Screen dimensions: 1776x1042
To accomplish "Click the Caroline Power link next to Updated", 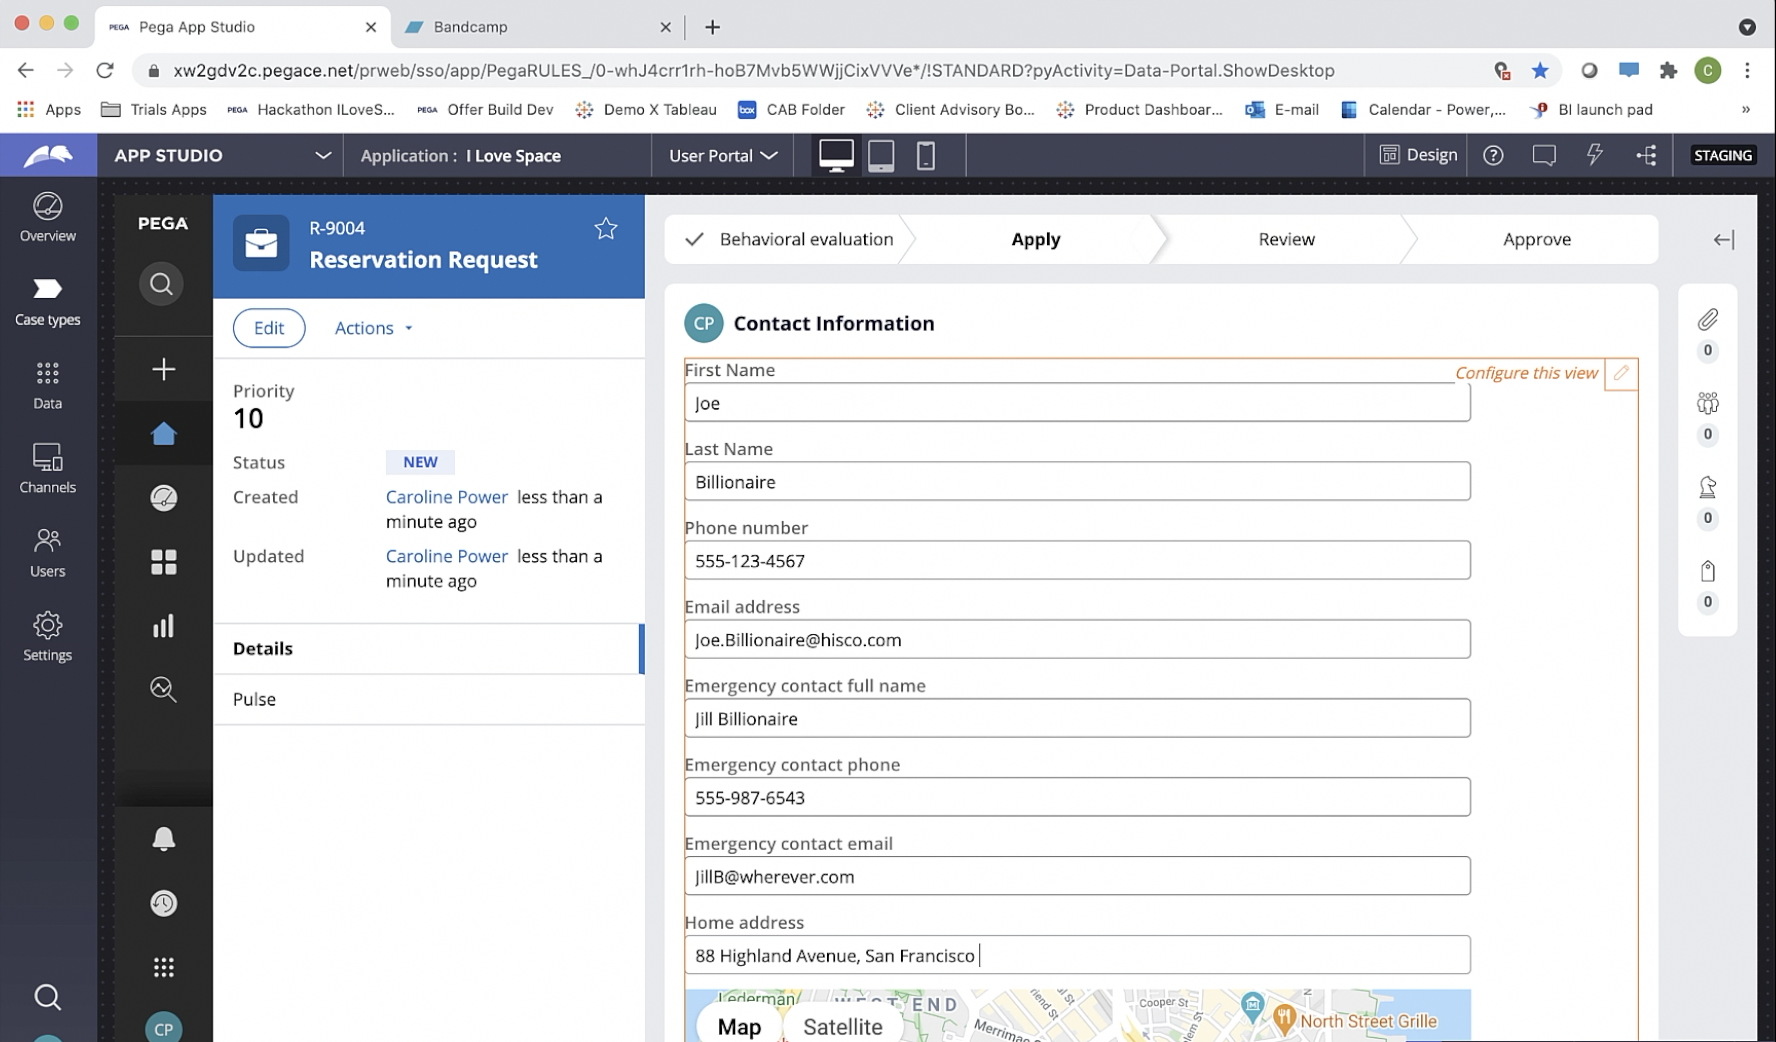I will 446,556.
